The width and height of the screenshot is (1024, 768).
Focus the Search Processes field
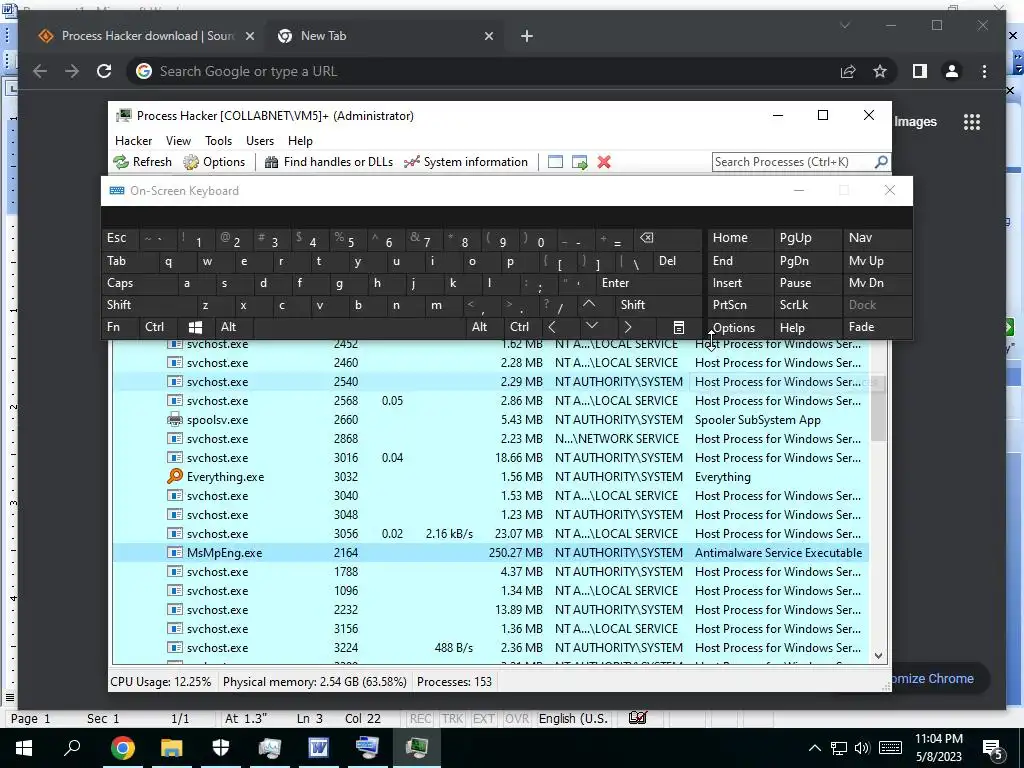793,162
